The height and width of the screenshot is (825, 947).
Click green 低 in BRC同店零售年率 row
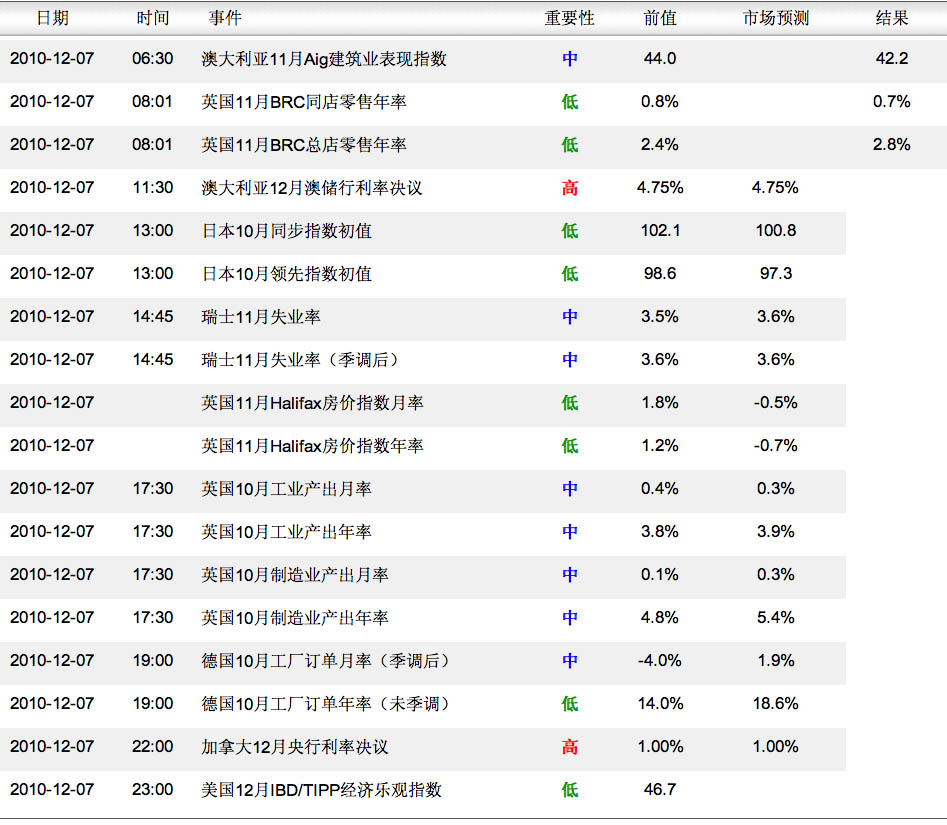570,101
